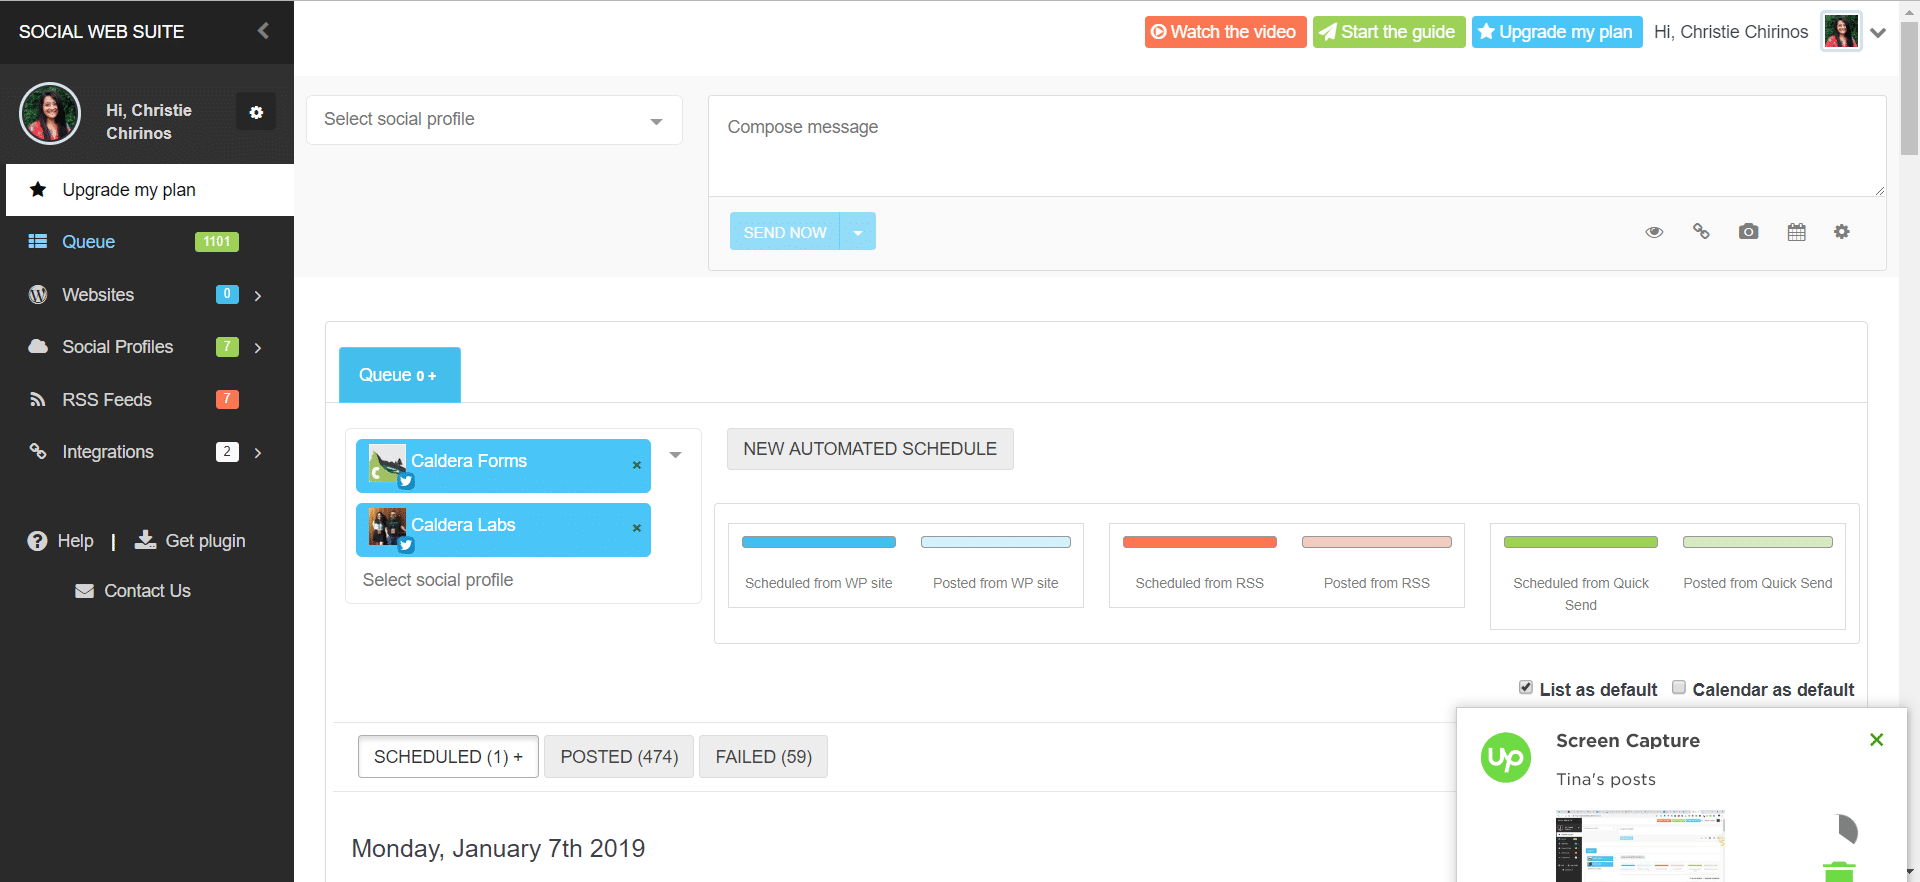Toggle message preview with the eye icon
The height and width of the screenshot is (882, 1920).
tap(1654, 232)
